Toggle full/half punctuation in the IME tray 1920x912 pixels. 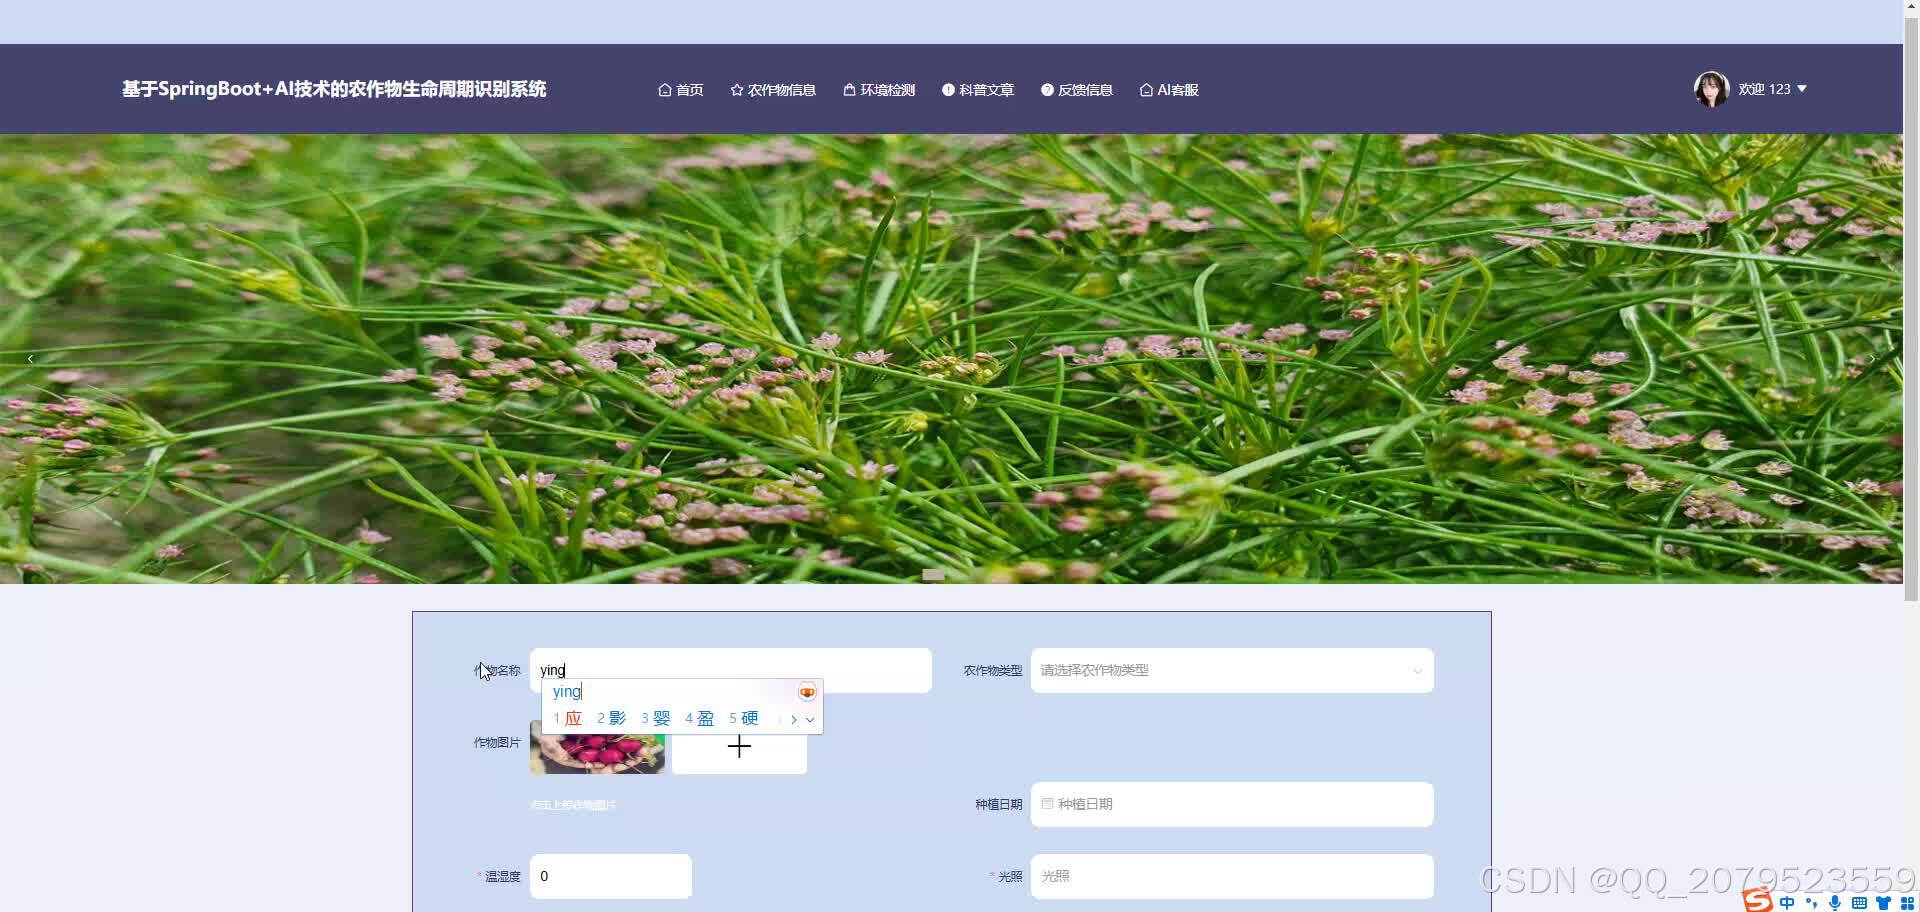click(1811, 903)
